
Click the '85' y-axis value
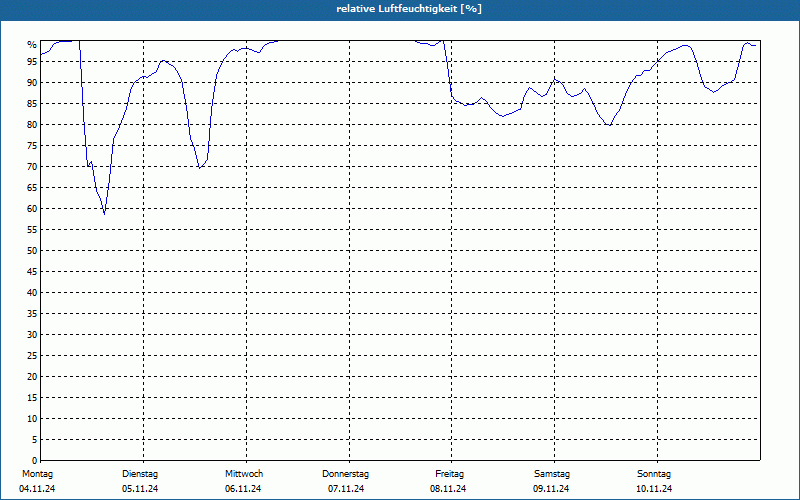point(32,104)
